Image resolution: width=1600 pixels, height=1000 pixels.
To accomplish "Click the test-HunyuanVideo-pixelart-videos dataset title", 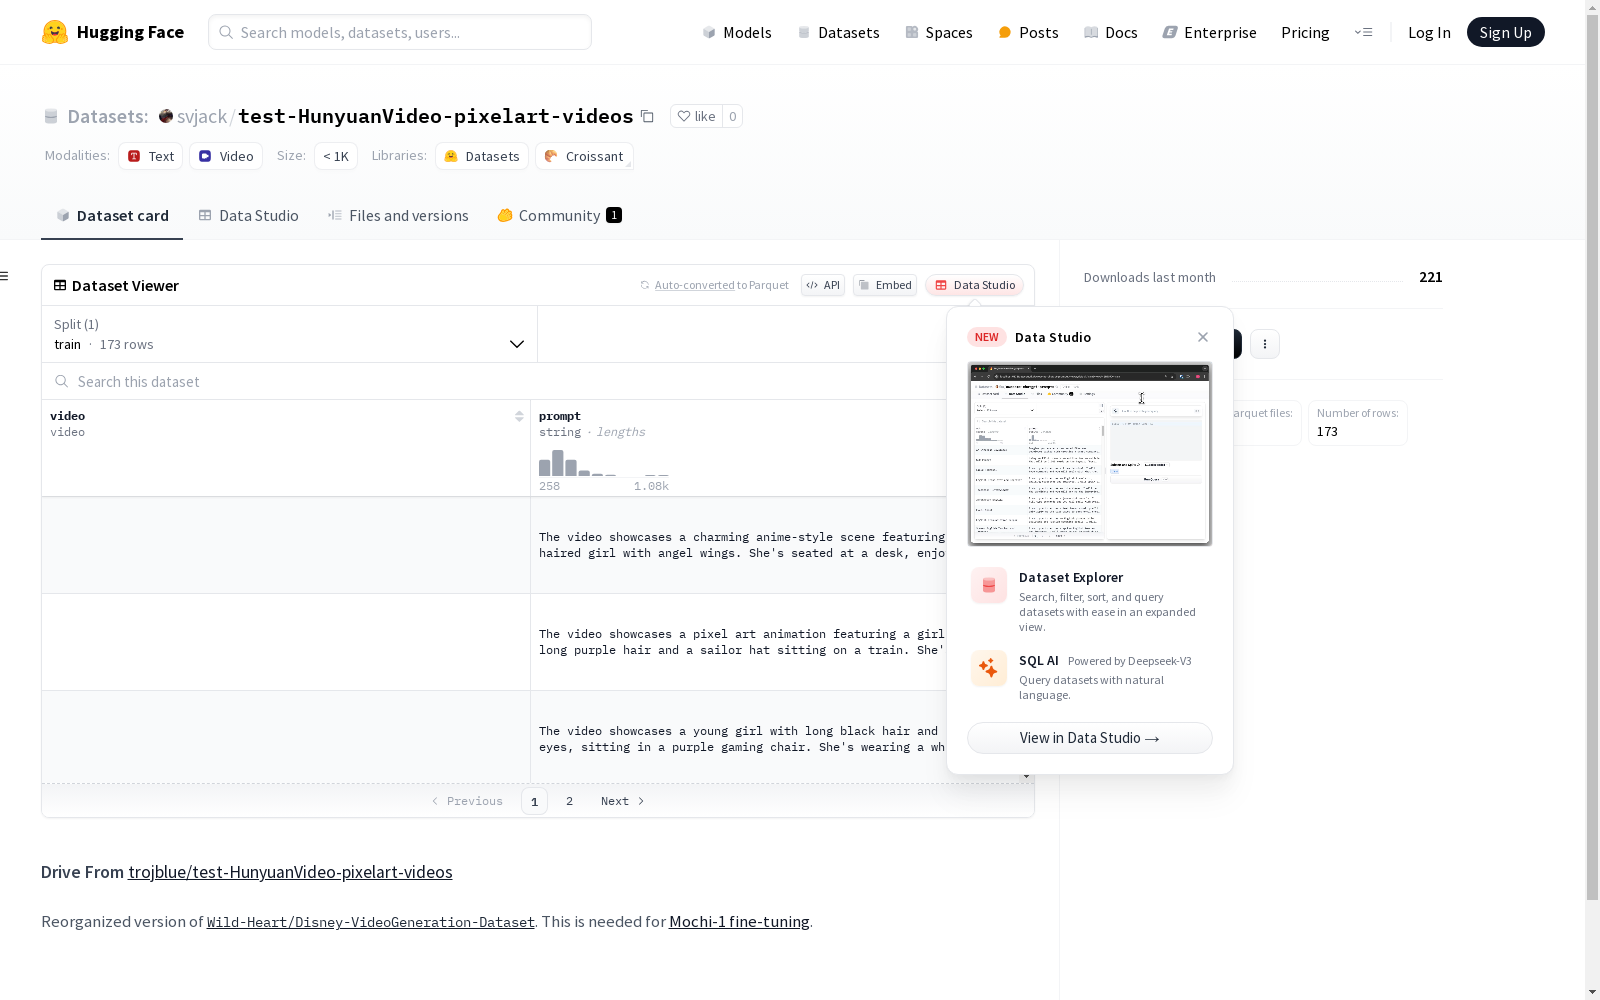I will coord(435,116).
